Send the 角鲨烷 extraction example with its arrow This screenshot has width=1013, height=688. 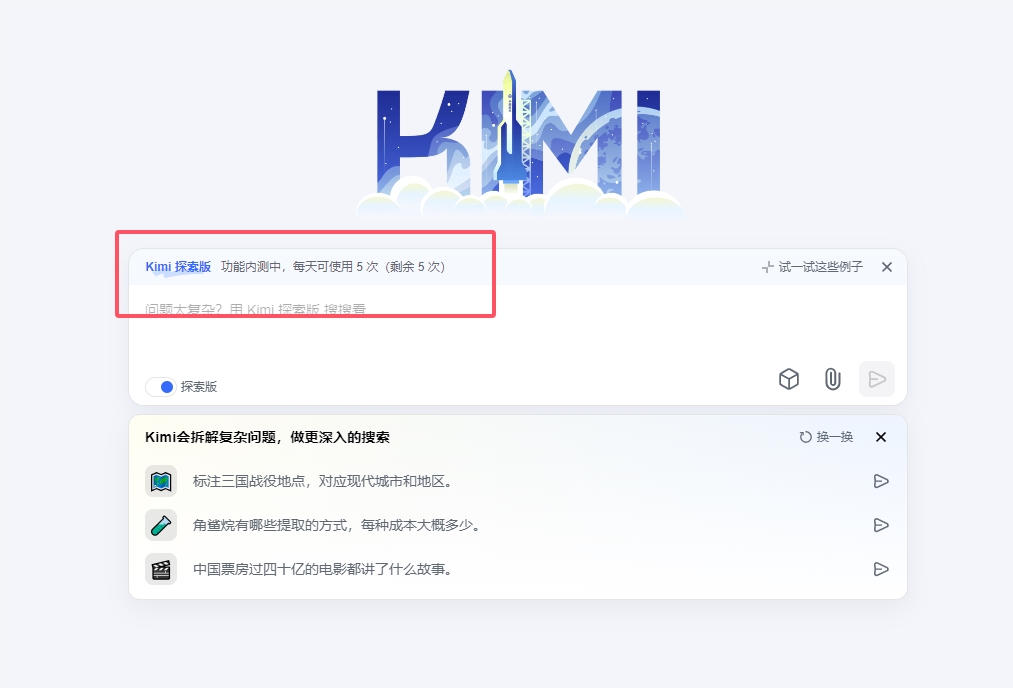pos(881,525)
